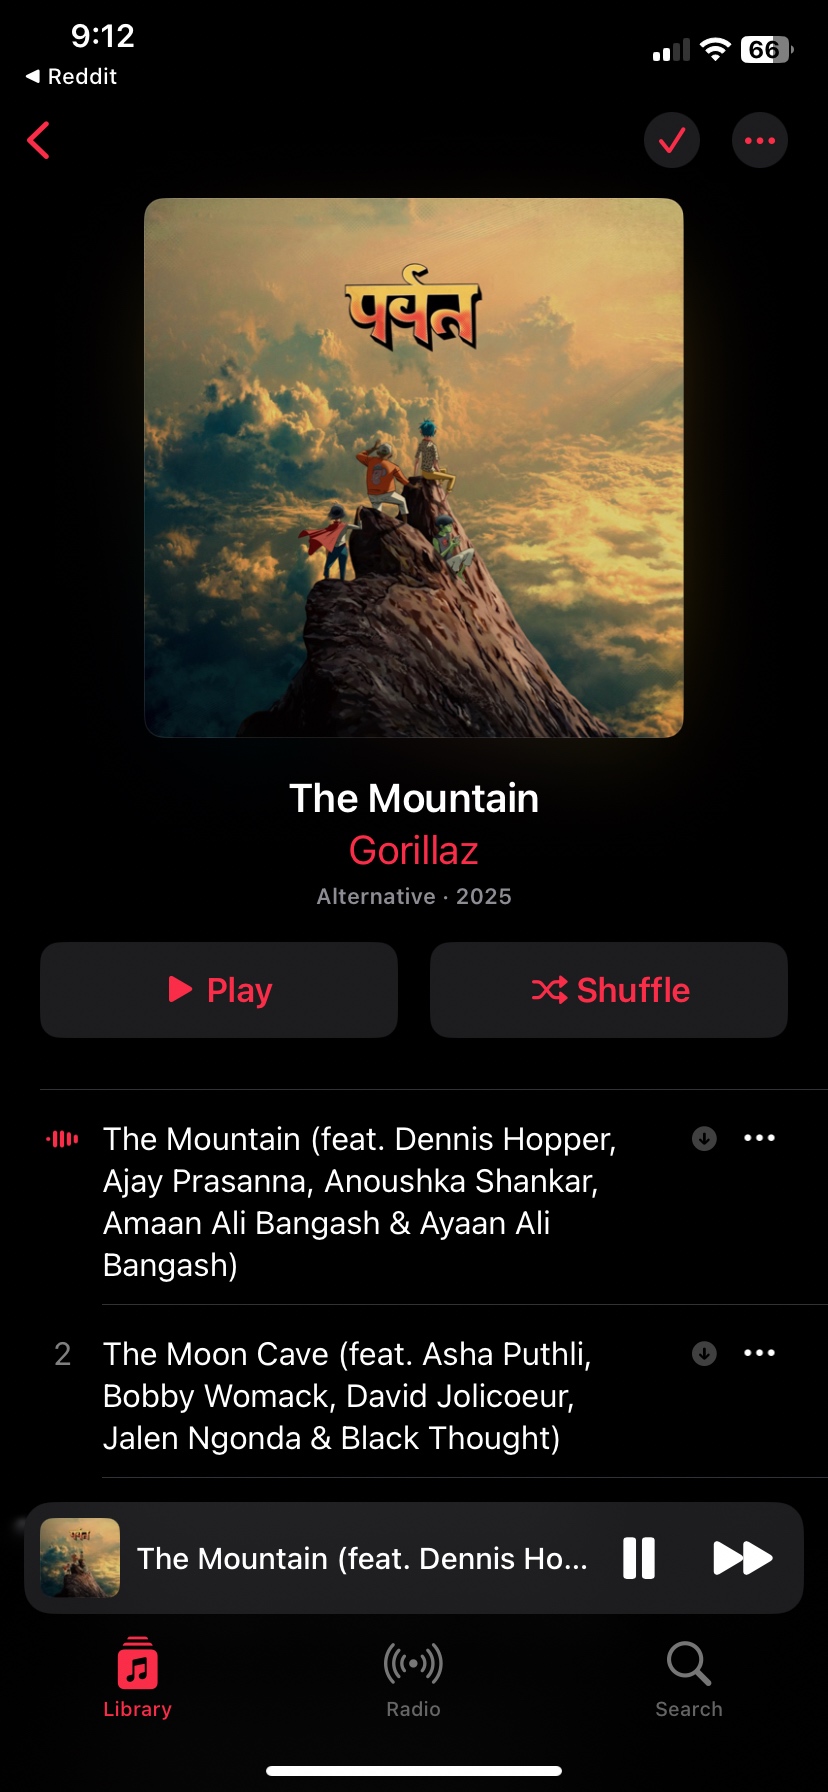Image resolution: width=828 pixels, height=1792 pixels.
Task: Shuffle the album tracks
Action: tap(609, 990)
